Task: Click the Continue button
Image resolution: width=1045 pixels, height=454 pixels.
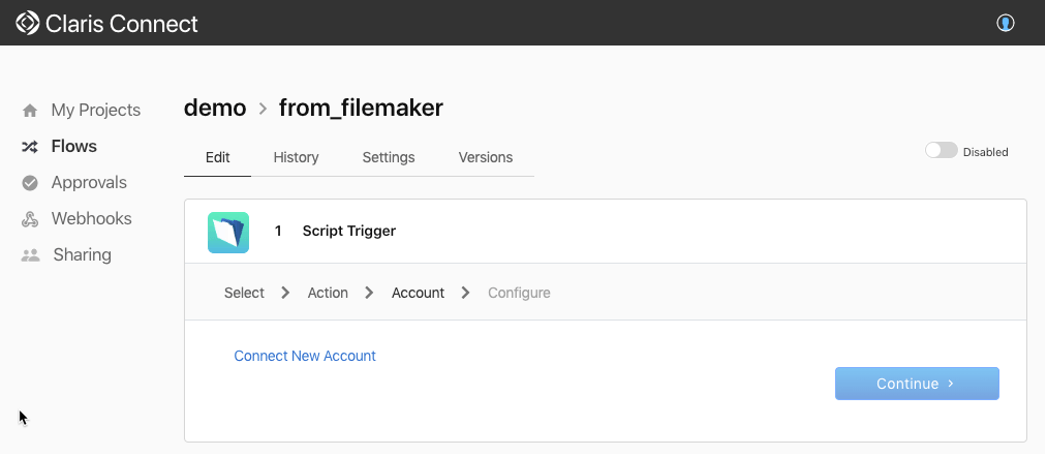Action: [917, 383]
